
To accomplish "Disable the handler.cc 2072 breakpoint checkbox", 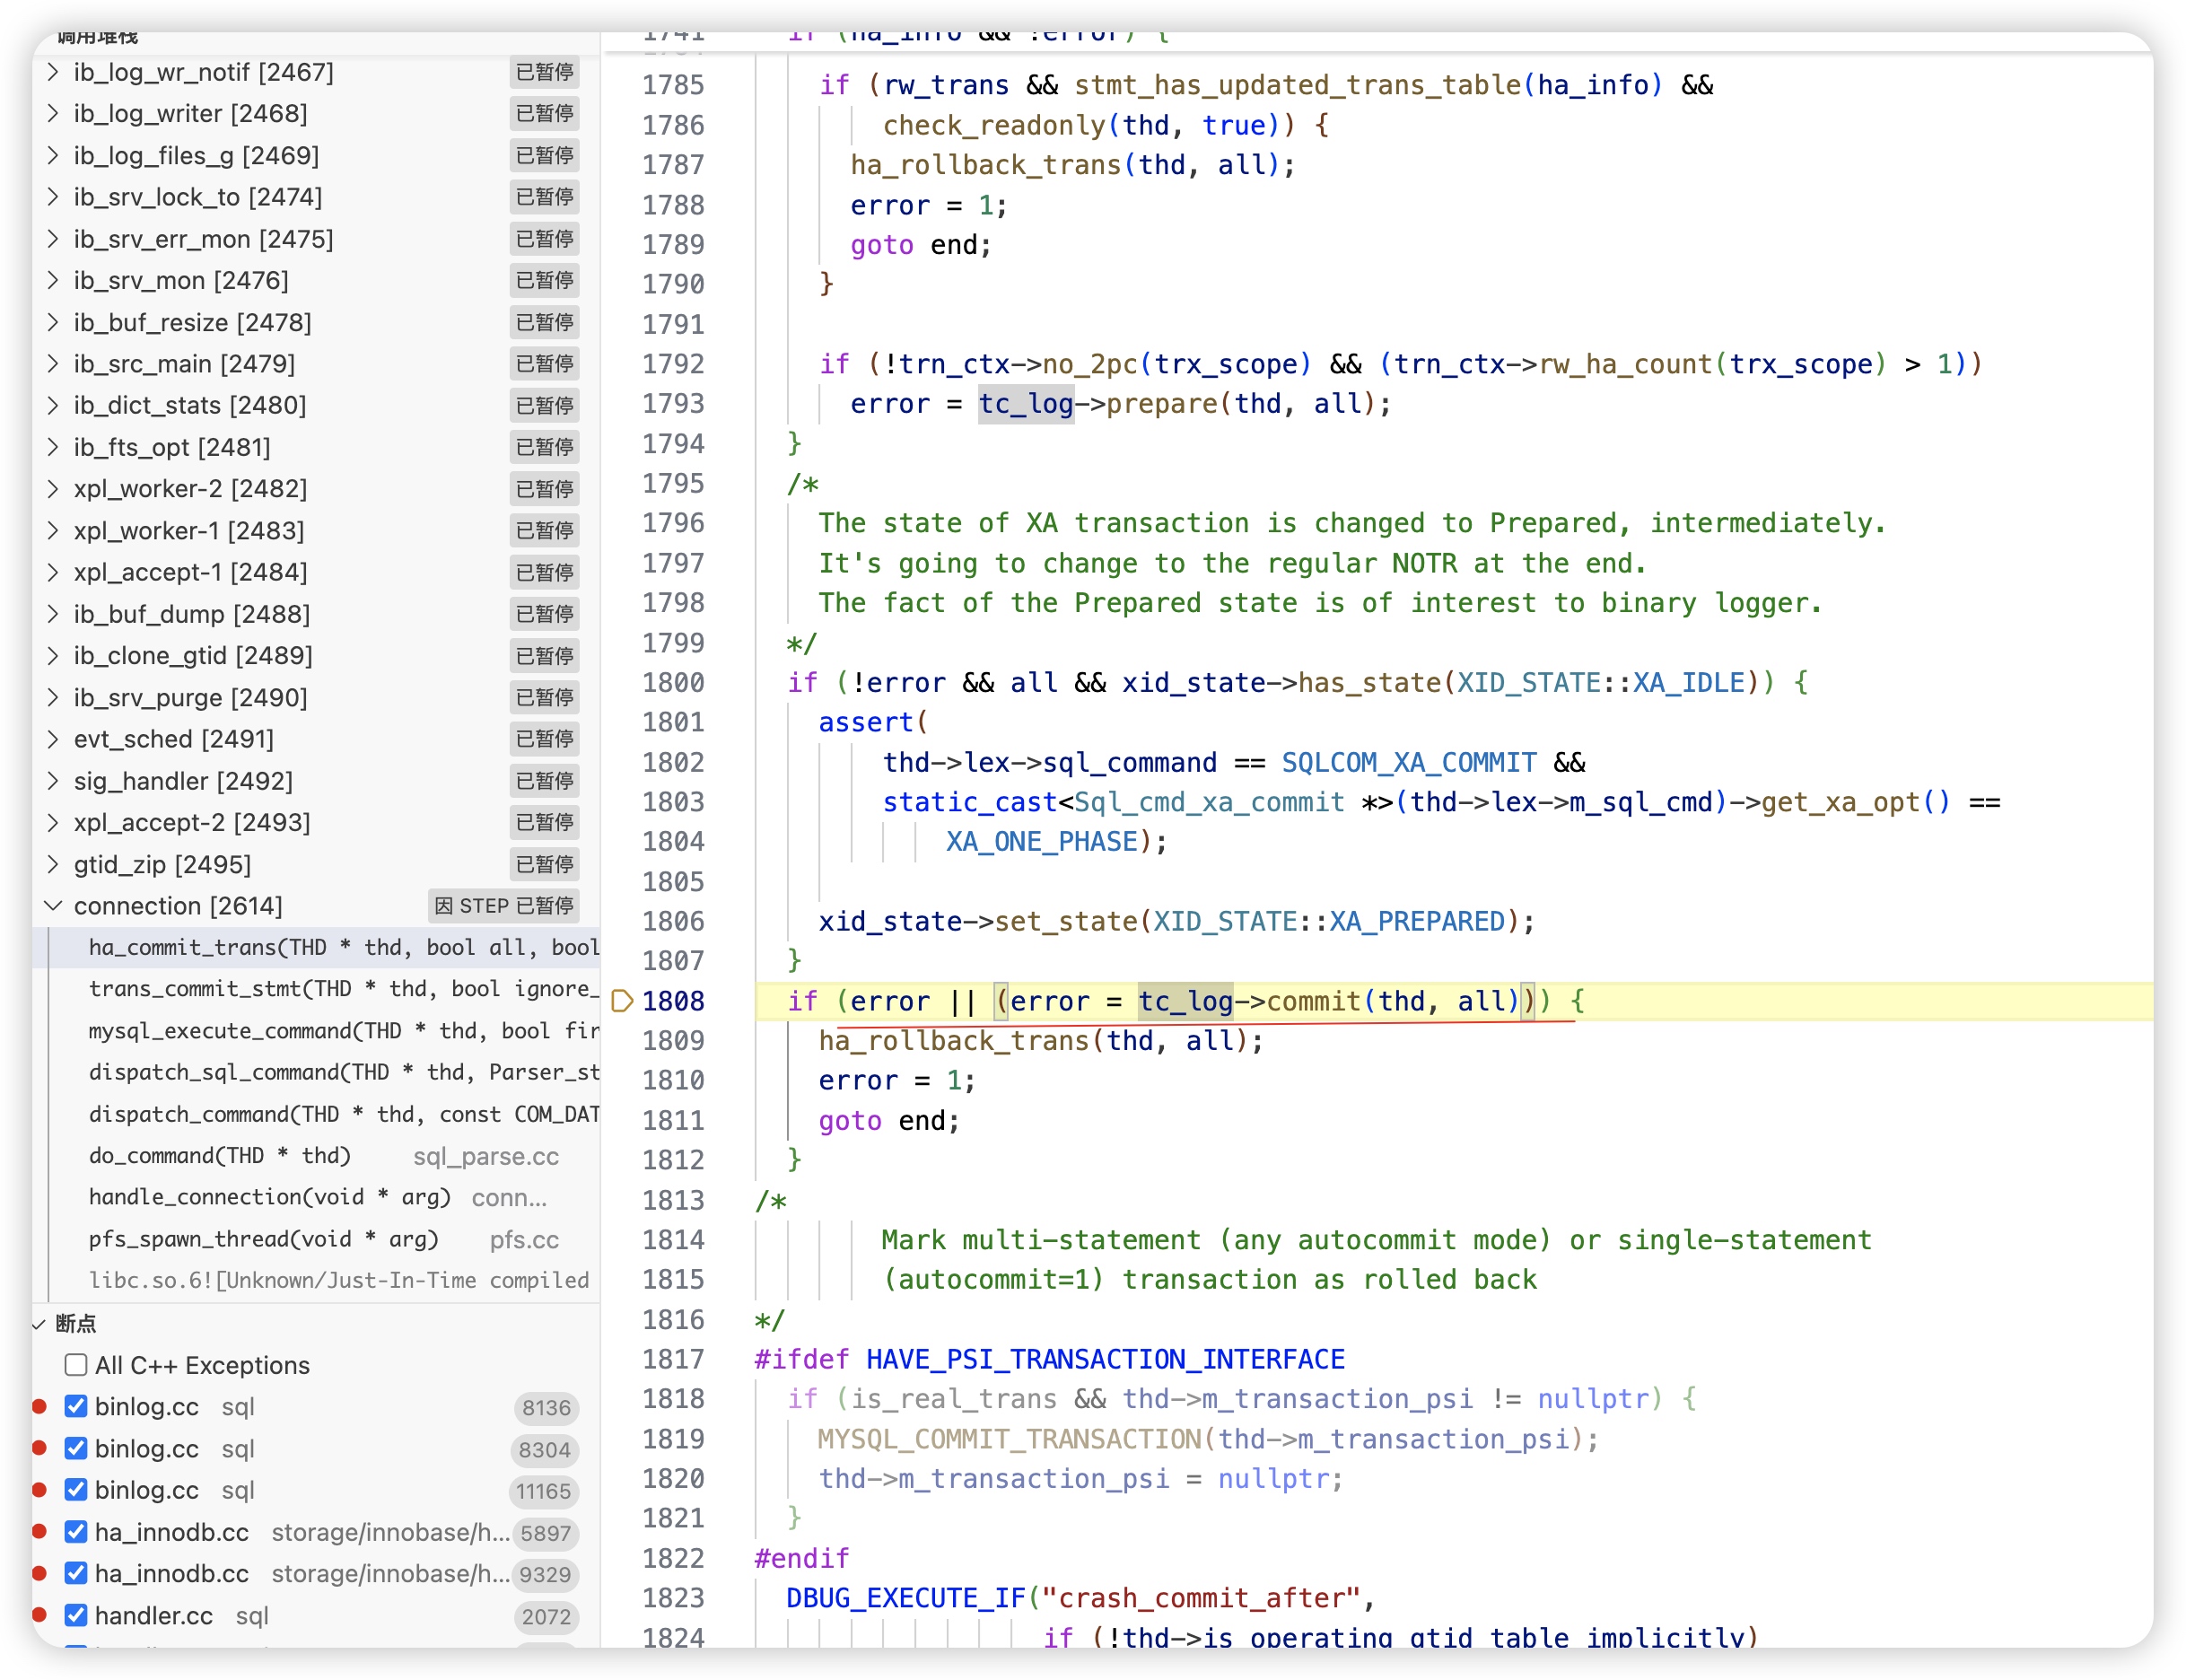I will click(76, 1615).
